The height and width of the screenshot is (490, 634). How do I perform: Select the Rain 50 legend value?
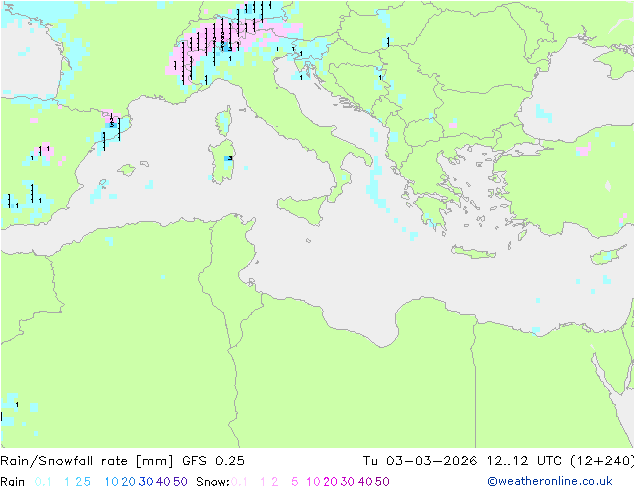(x=180, y=482)
